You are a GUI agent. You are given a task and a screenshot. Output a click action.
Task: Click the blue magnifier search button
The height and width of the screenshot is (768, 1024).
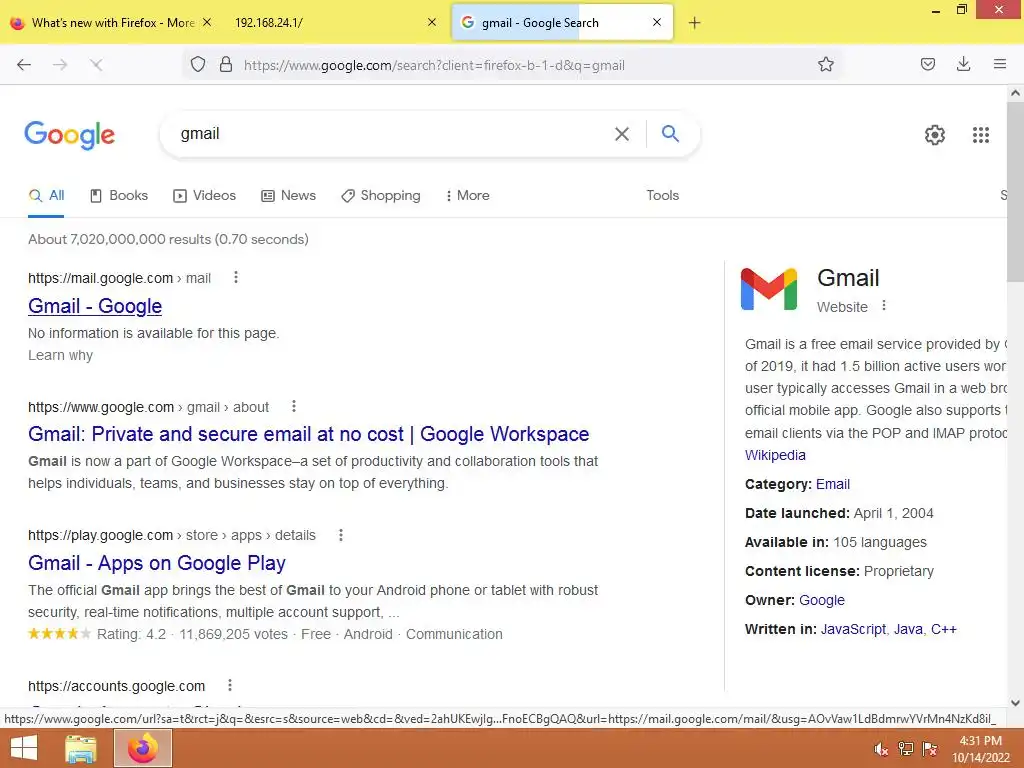(670, 133)
